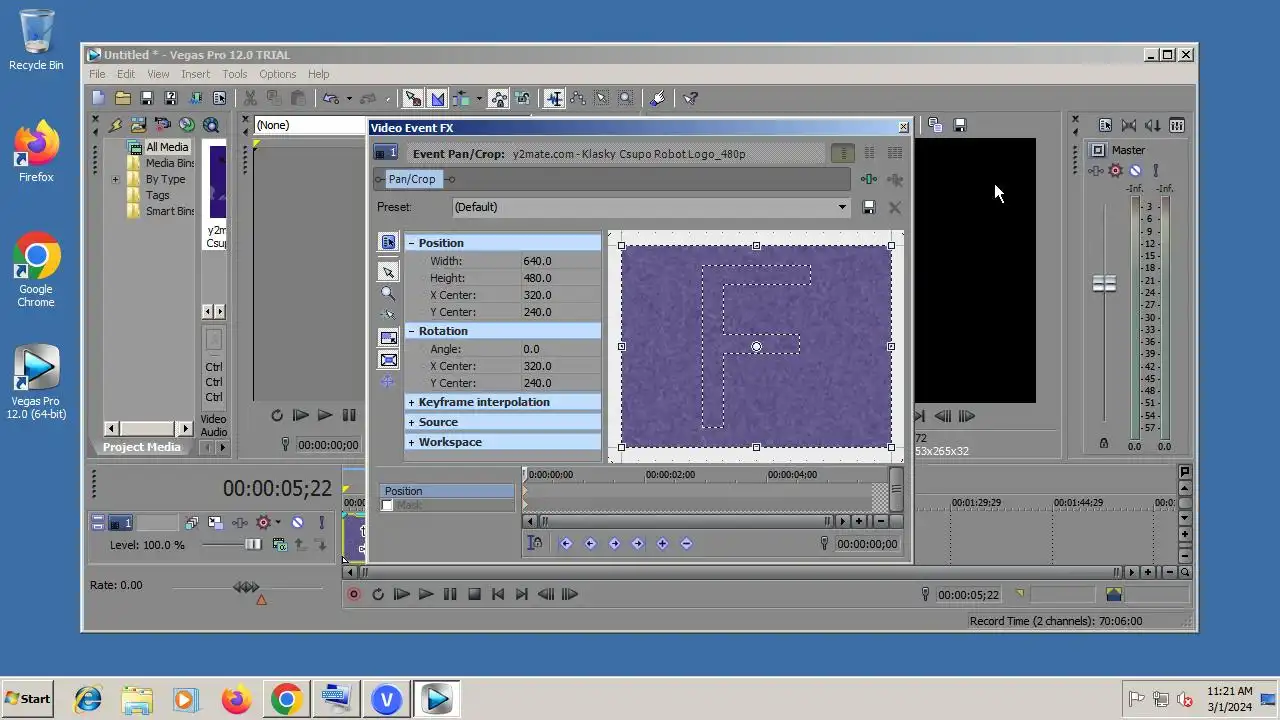The height and width of the screenshot is (720, 1280).
Task: Select the Normal Edit tool in toolbar
Action: (x=554, y=98)
